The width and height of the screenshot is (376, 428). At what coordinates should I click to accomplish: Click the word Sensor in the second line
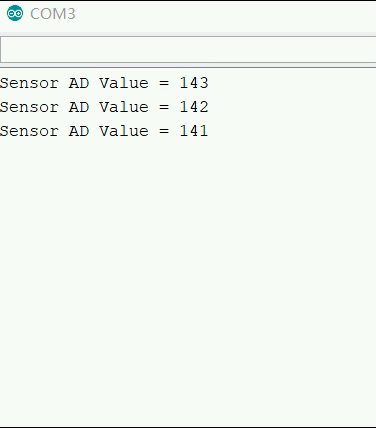pyautogui.click(x=29, y=107)
